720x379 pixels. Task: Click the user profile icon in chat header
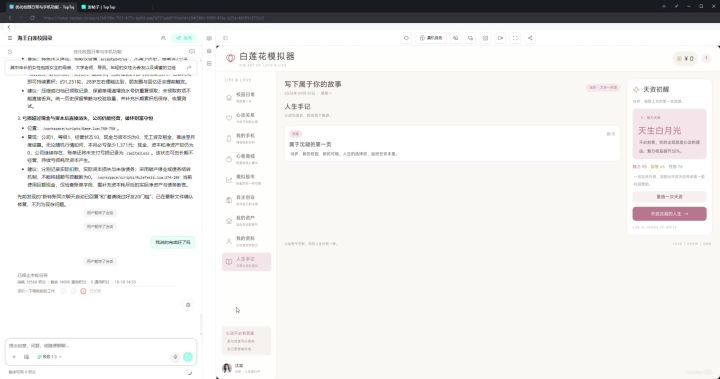[x=163, y=38]
